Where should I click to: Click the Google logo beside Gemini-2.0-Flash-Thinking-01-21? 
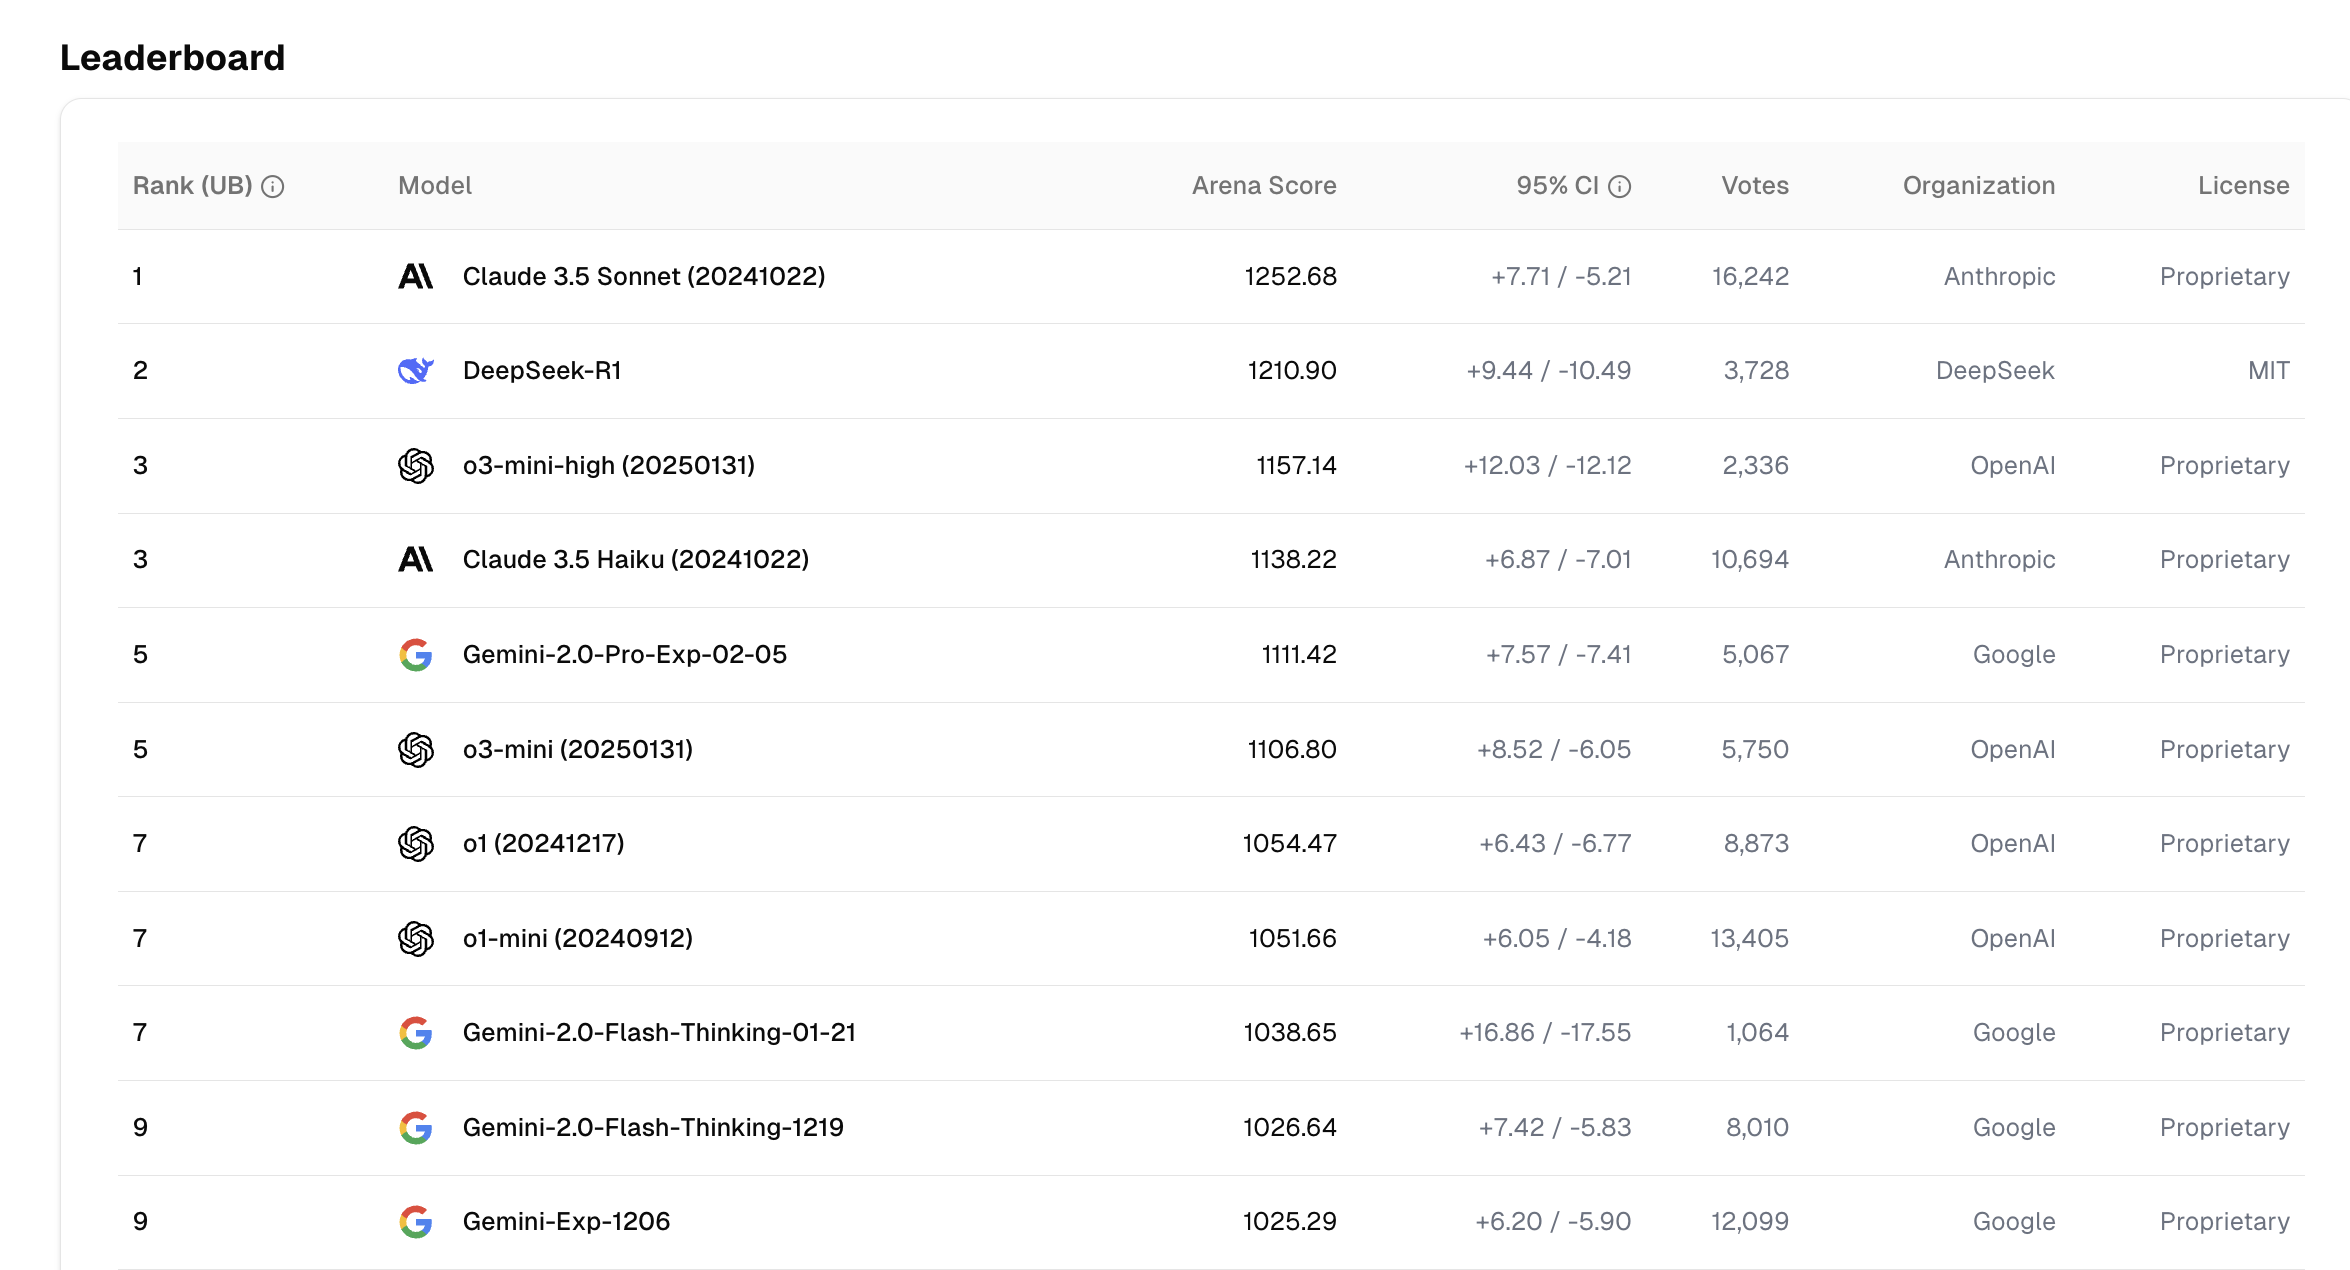coord(416,1033)
